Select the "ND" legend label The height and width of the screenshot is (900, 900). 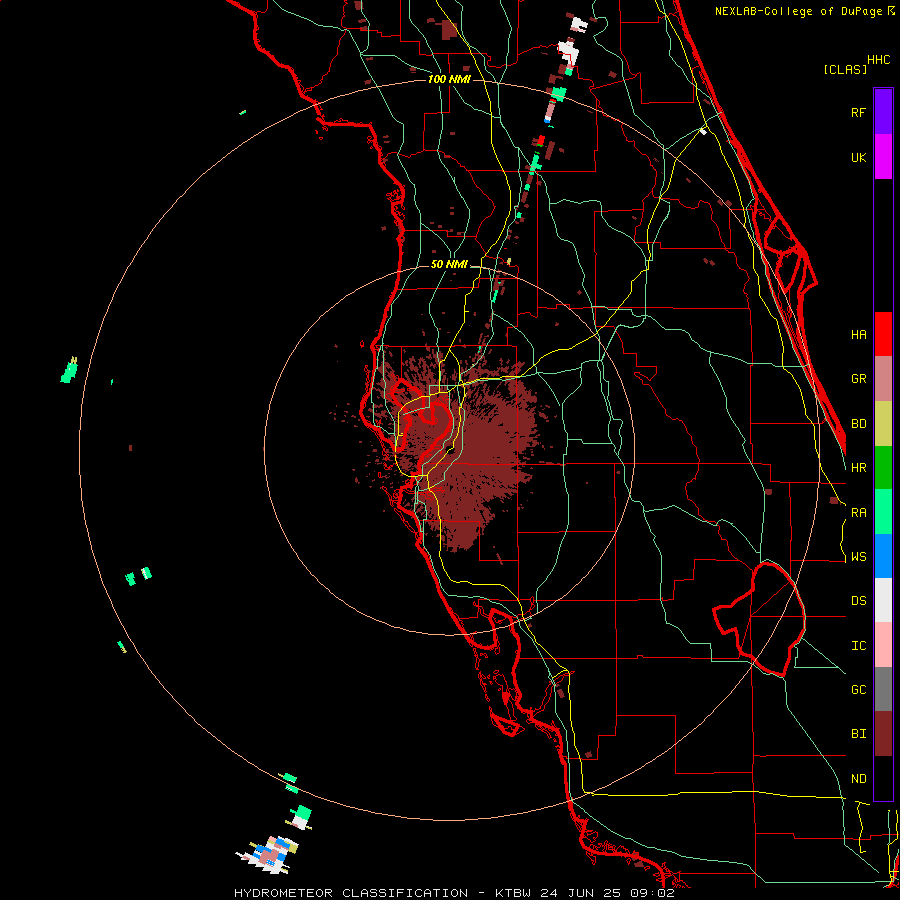point(858,779)
